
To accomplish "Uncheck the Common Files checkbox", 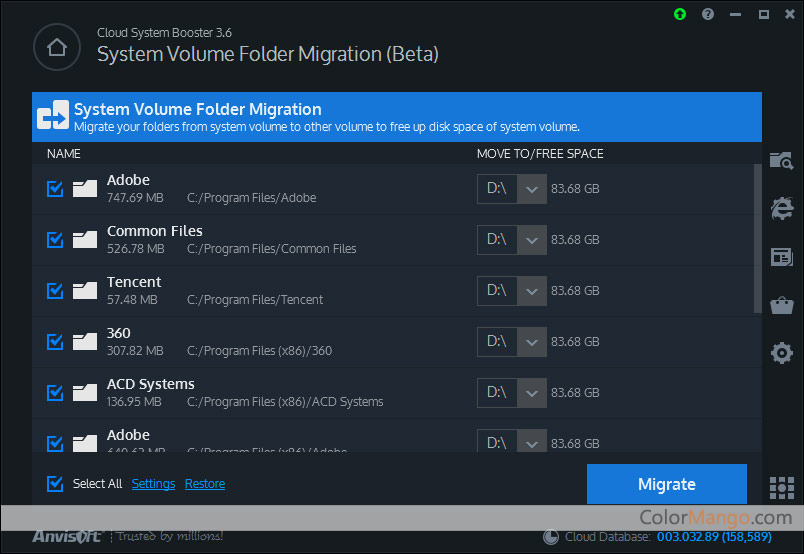I will 55,240.
